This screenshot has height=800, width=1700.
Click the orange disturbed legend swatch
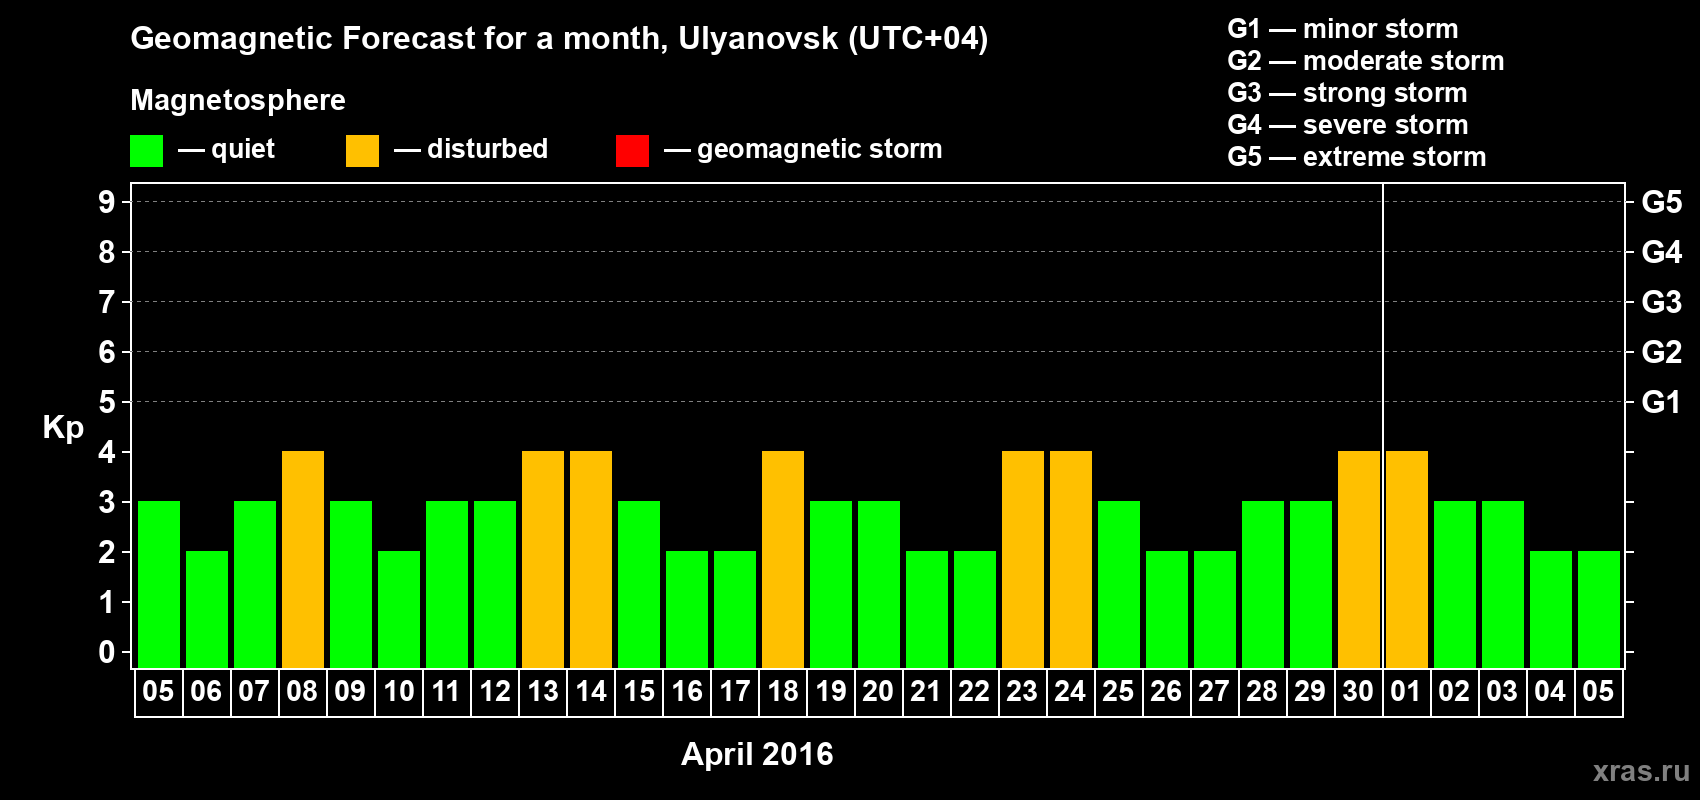pyautogui.click(x=362, y=151)
